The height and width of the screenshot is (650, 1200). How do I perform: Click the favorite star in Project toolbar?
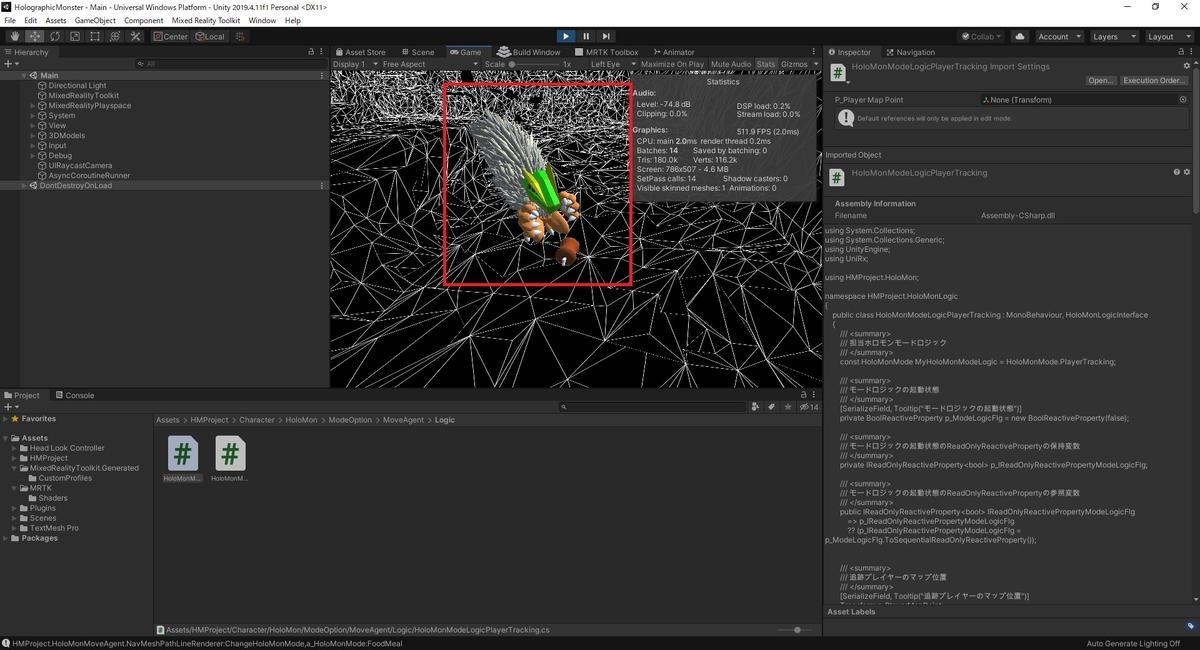[786, 407]
